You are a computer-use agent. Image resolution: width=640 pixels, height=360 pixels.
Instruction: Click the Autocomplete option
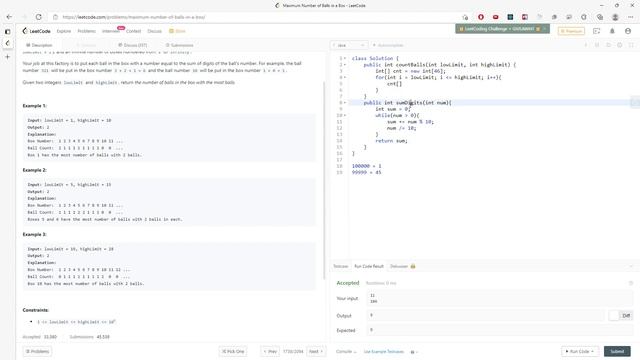coord(388,45)
